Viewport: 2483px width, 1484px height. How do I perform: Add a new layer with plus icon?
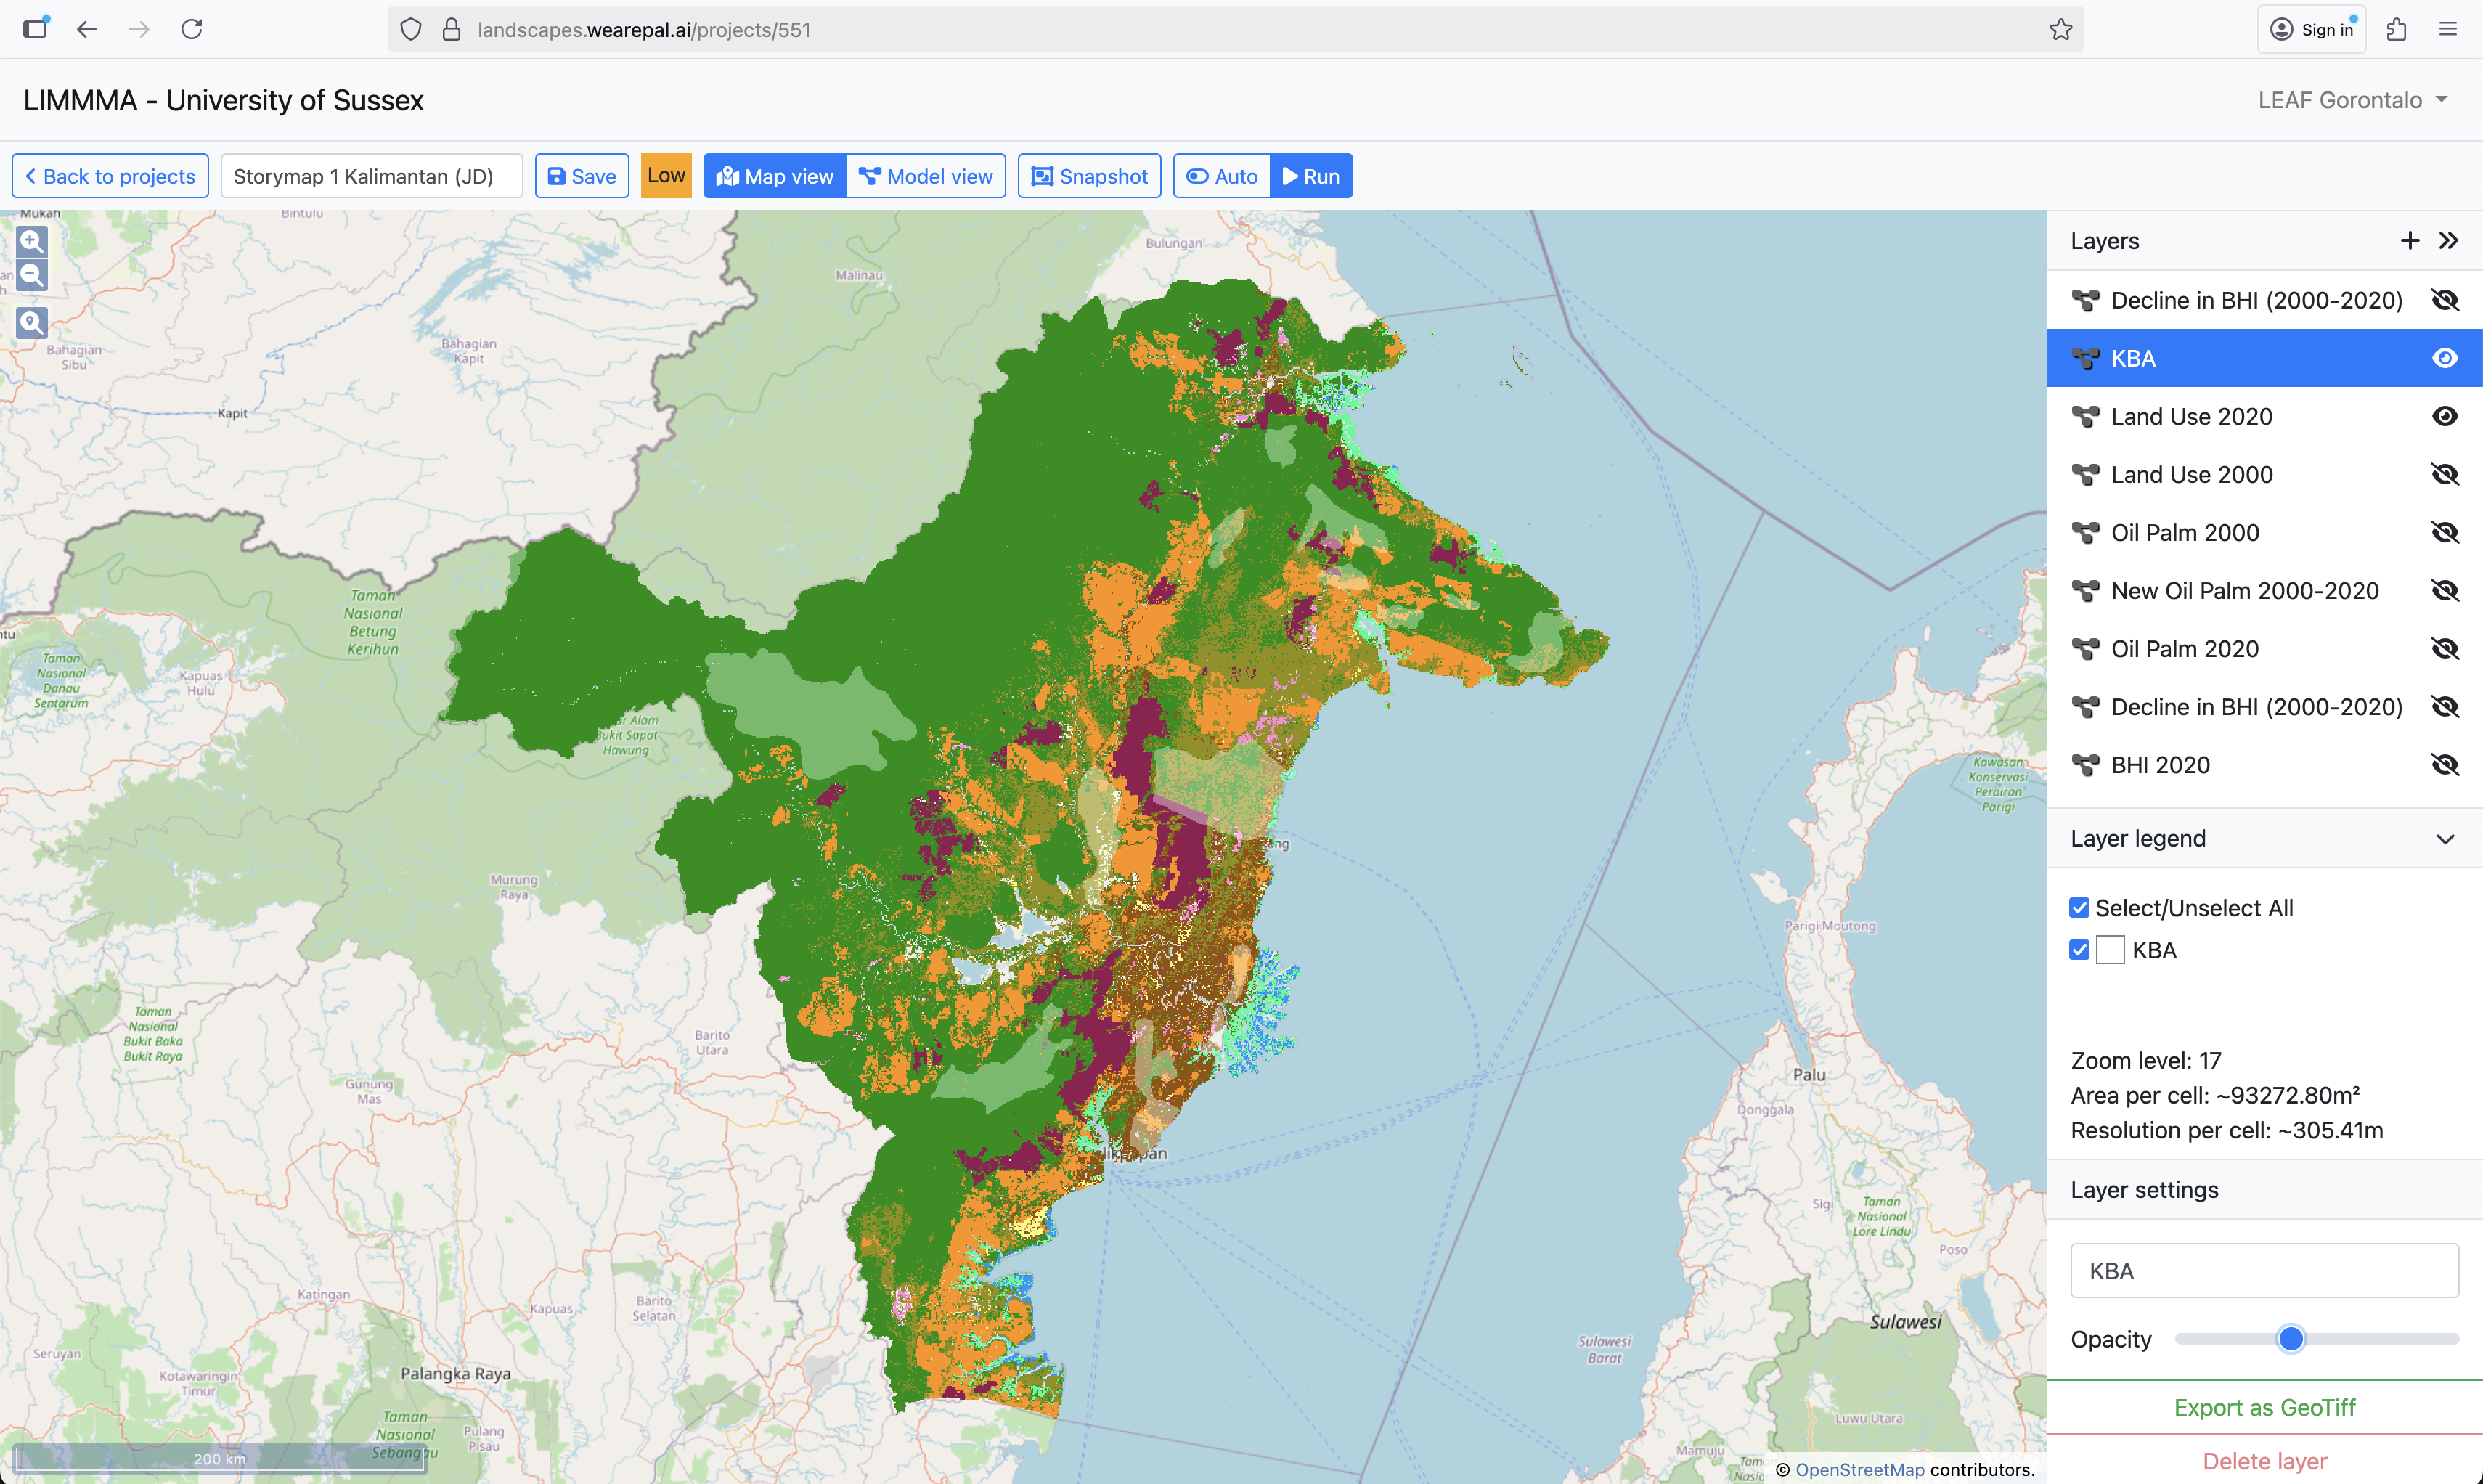[x=2409, y=241]
